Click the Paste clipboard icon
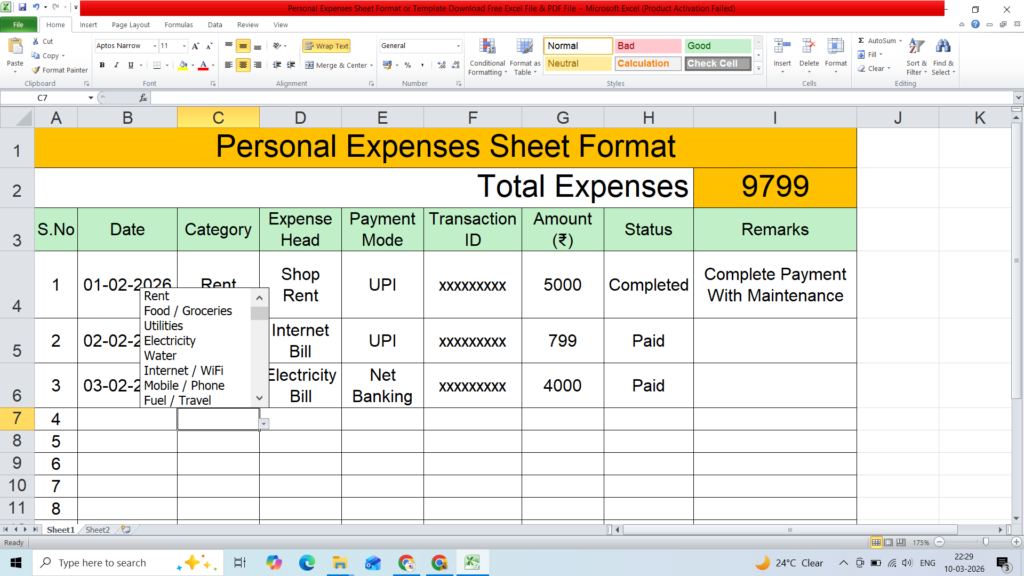Screen dimensions: 1024x576 pyautogui.click(x=14, y=47)
